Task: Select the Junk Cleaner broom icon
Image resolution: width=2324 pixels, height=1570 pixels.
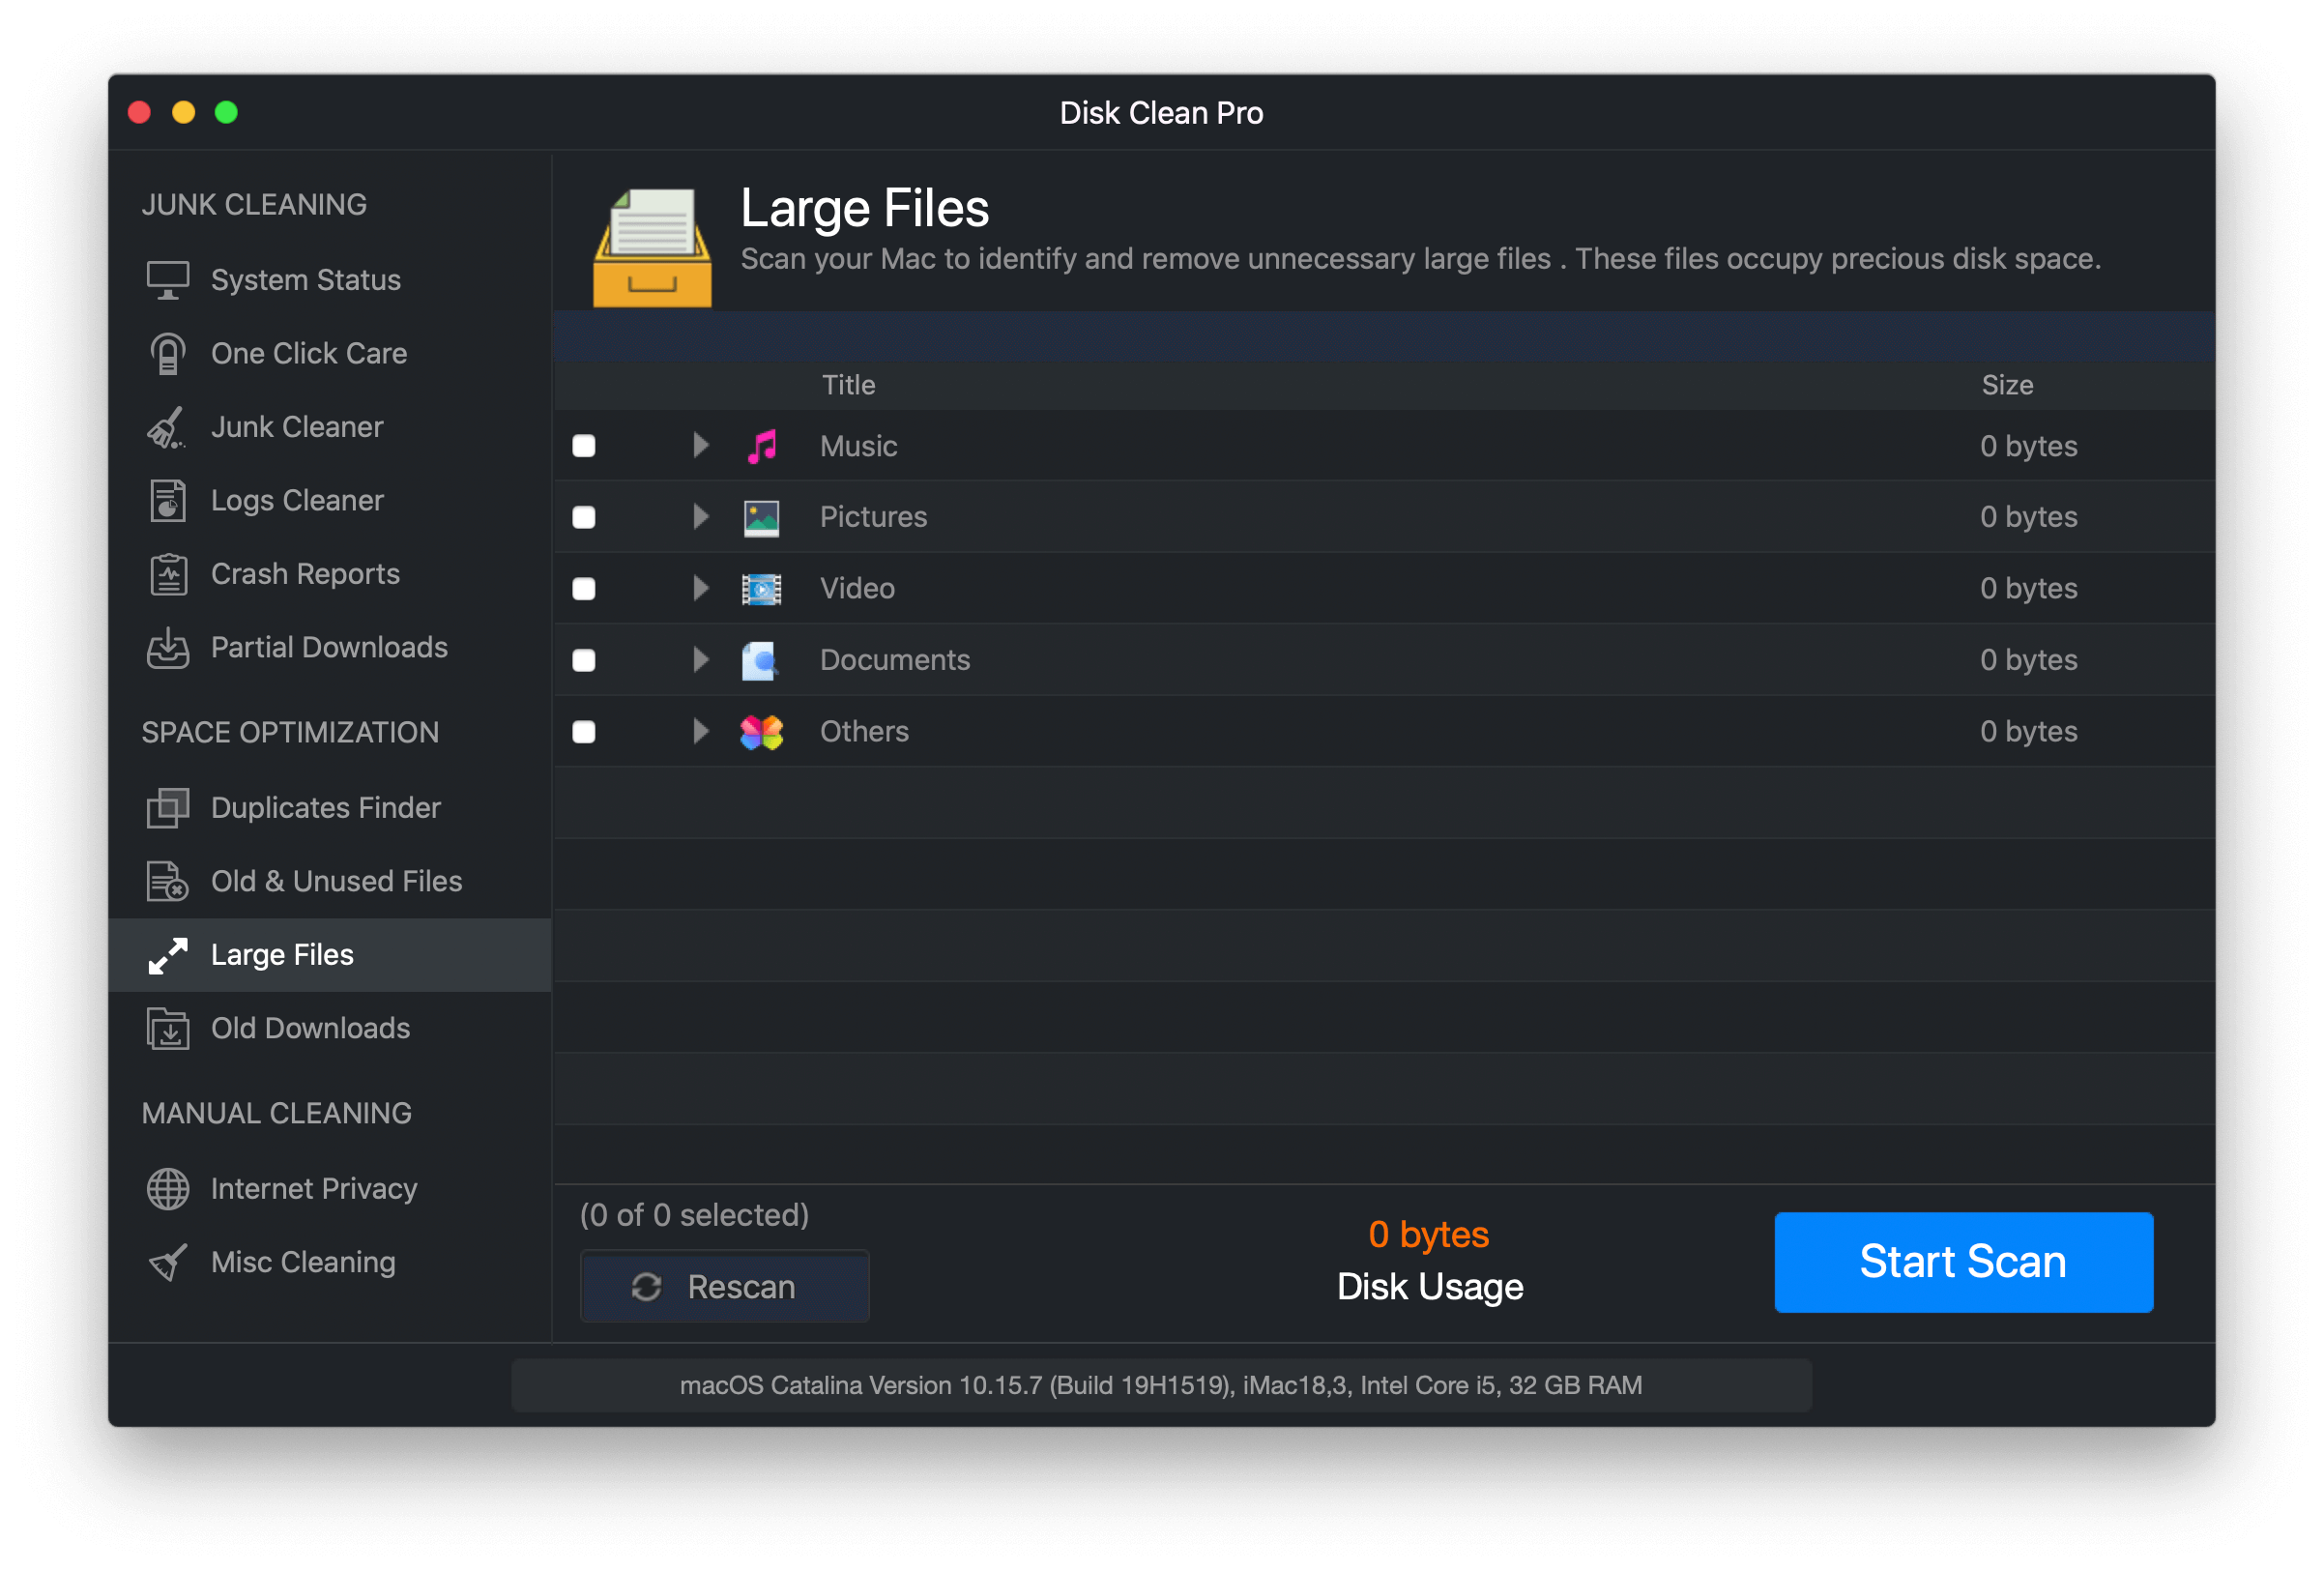Action: pos(167,427)
